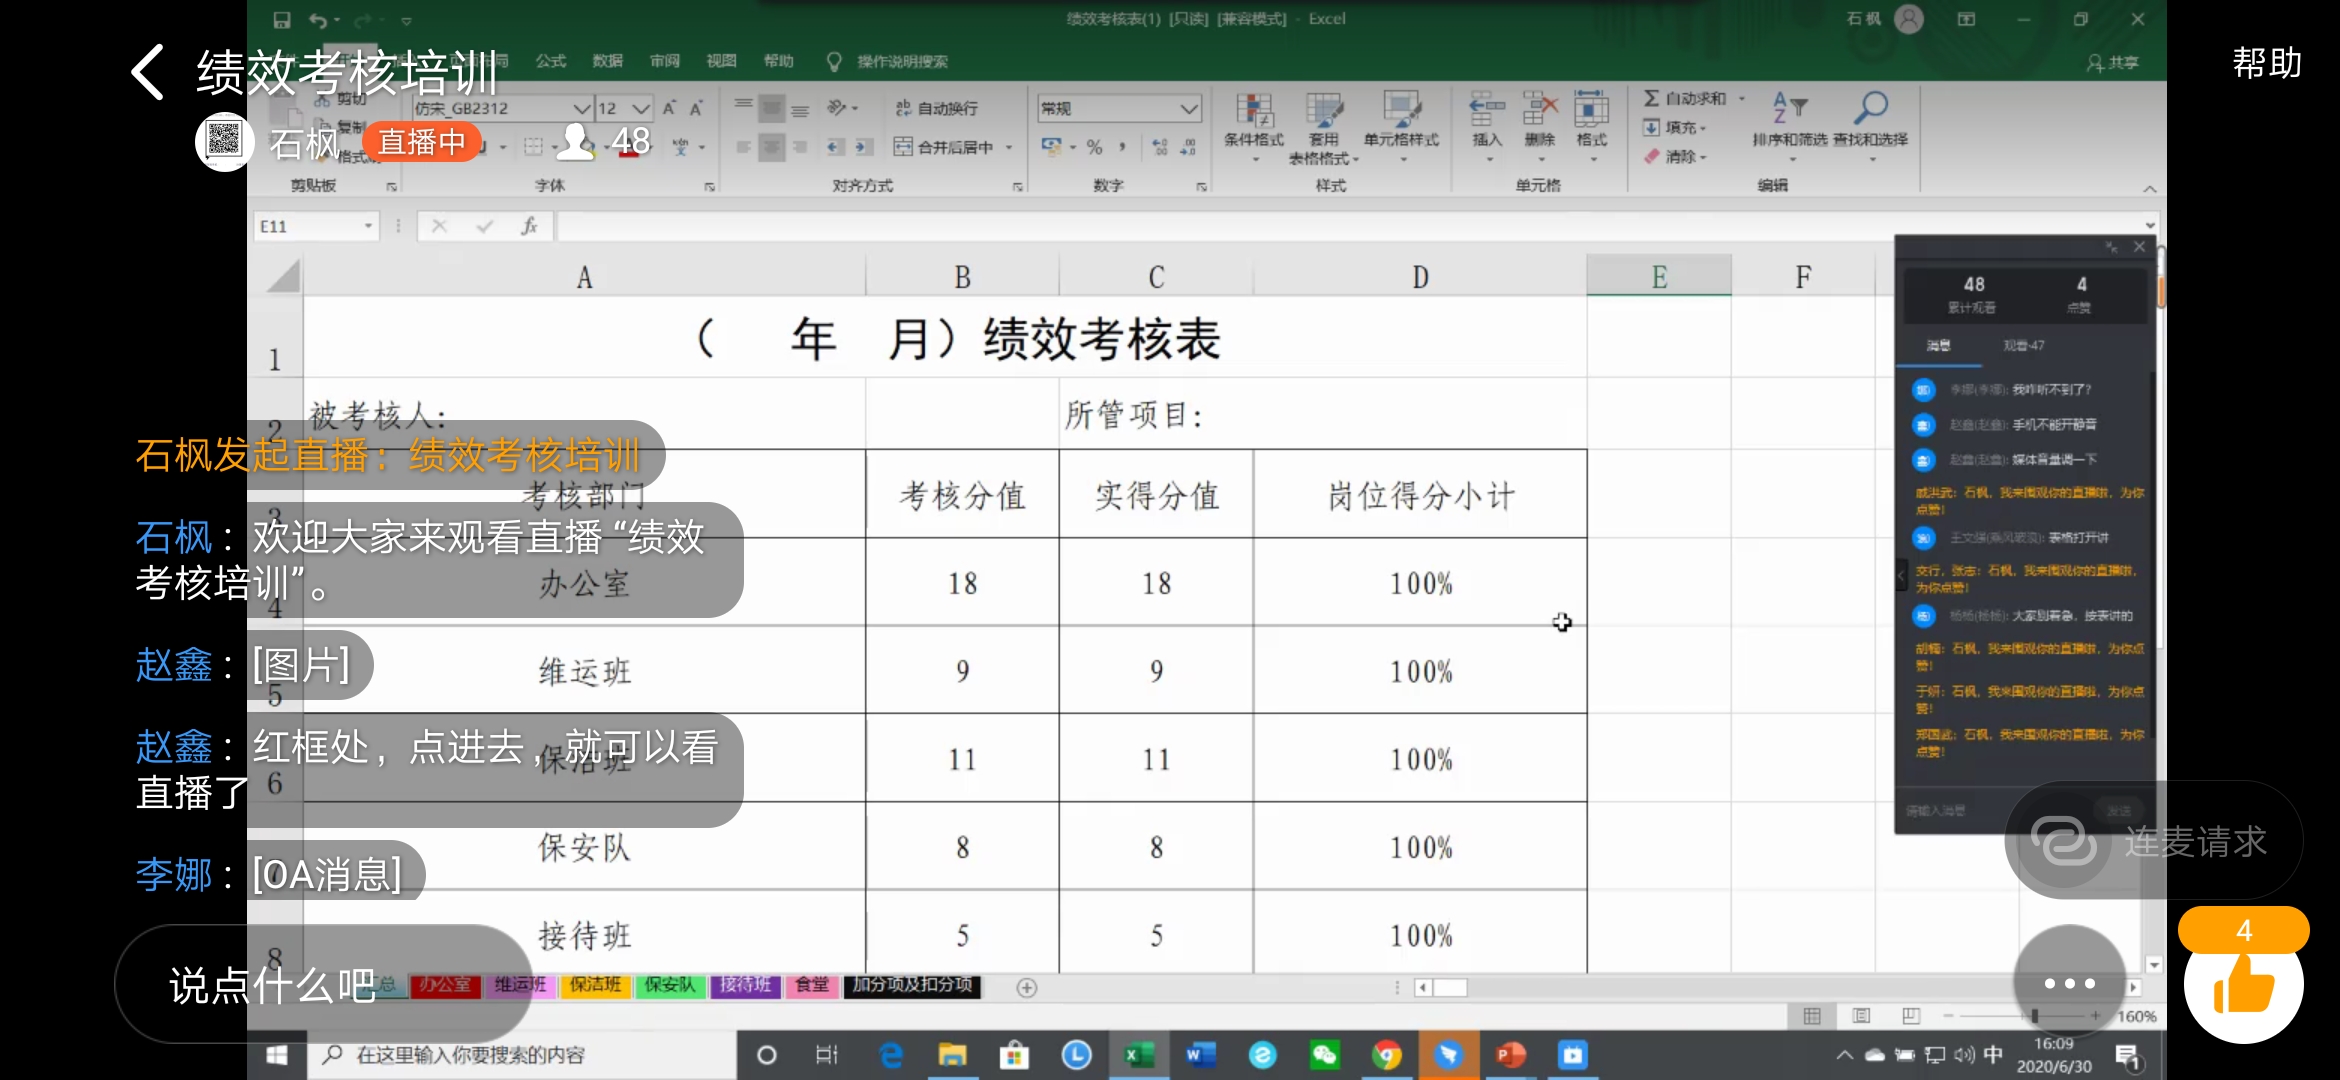Expand the 仿宋_GB2312 font name dropdown
The image size is (2340, 1080).
coord(581,108)
